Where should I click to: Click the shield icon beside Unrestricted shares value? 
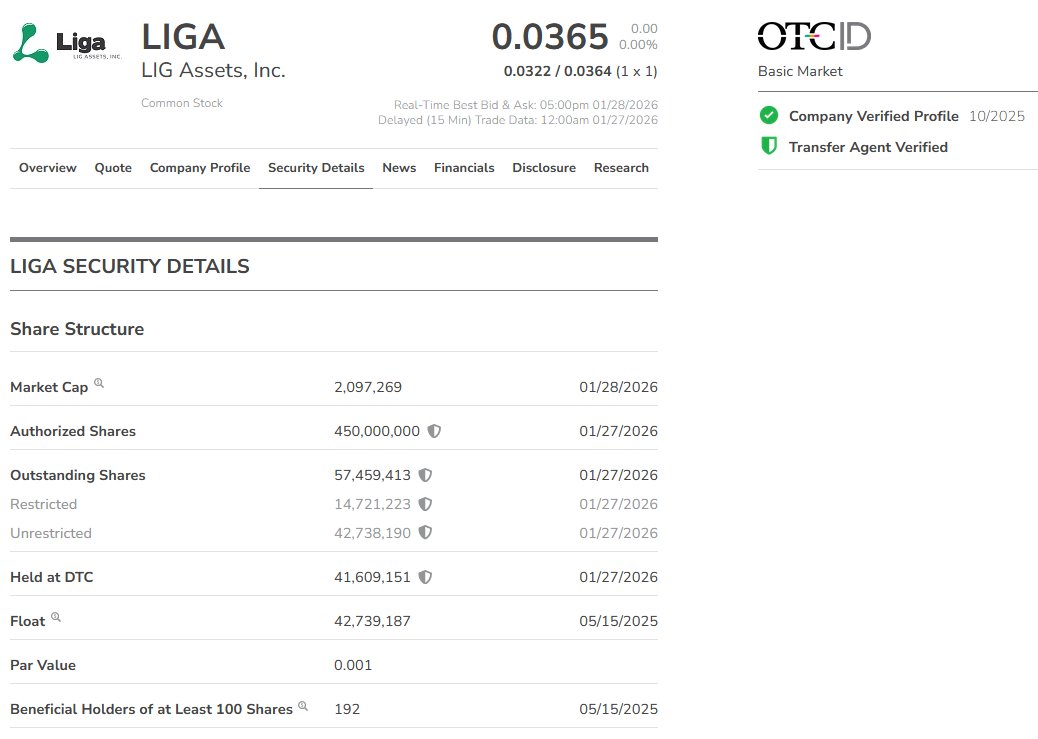(426, 532)
